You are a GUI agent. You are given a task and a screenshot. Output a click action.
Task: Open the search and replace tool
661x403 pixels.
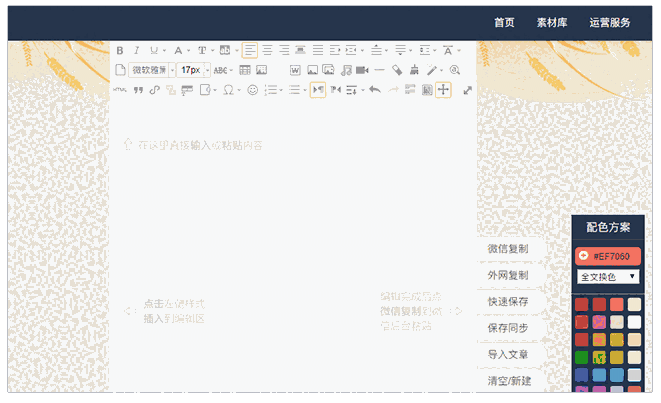pyautogui.click(x=454, y=70)
